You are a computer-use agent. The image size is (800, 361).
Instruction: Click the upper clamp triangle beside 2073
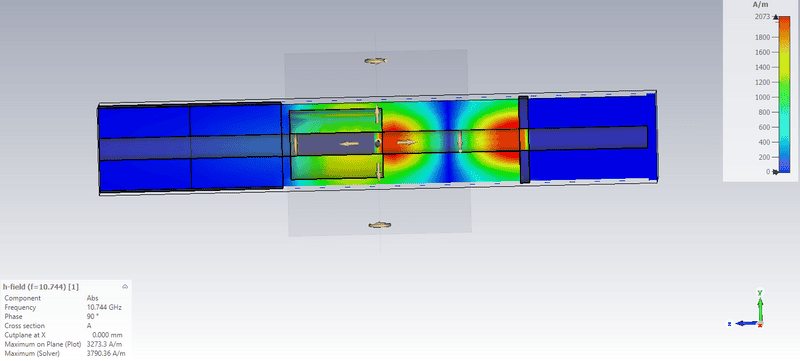click(x=776, y=17)
